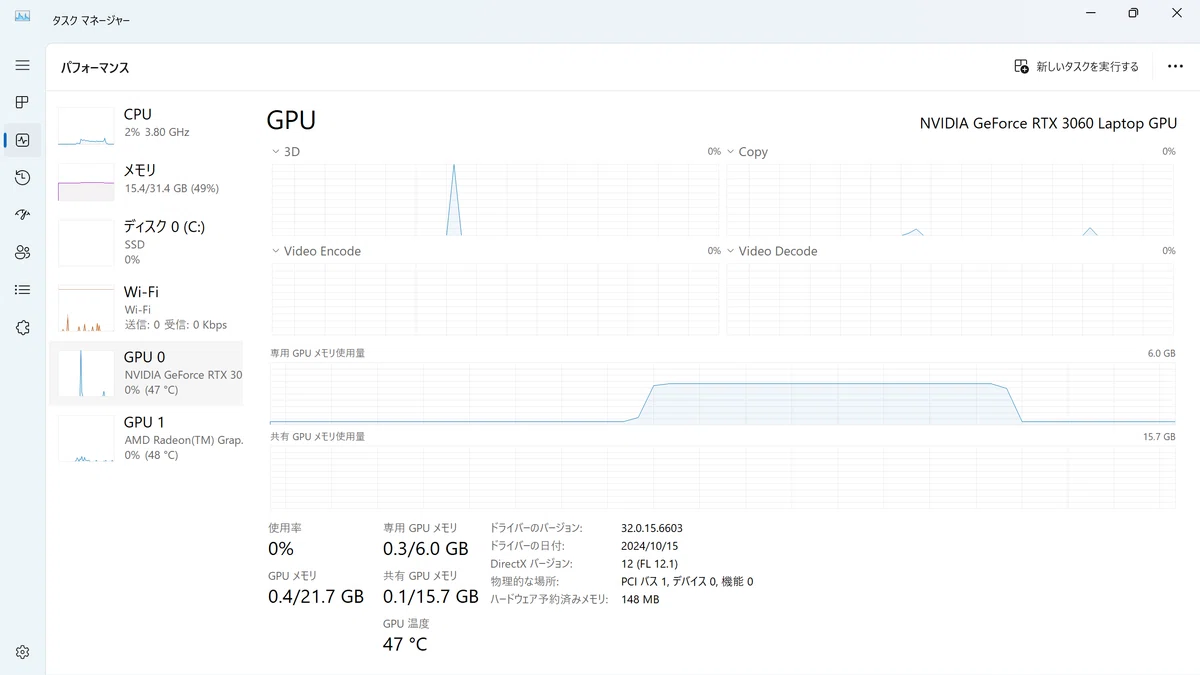
Task: Open the Details list page icon
Action: pyautogui.click(x=22, y=290)
